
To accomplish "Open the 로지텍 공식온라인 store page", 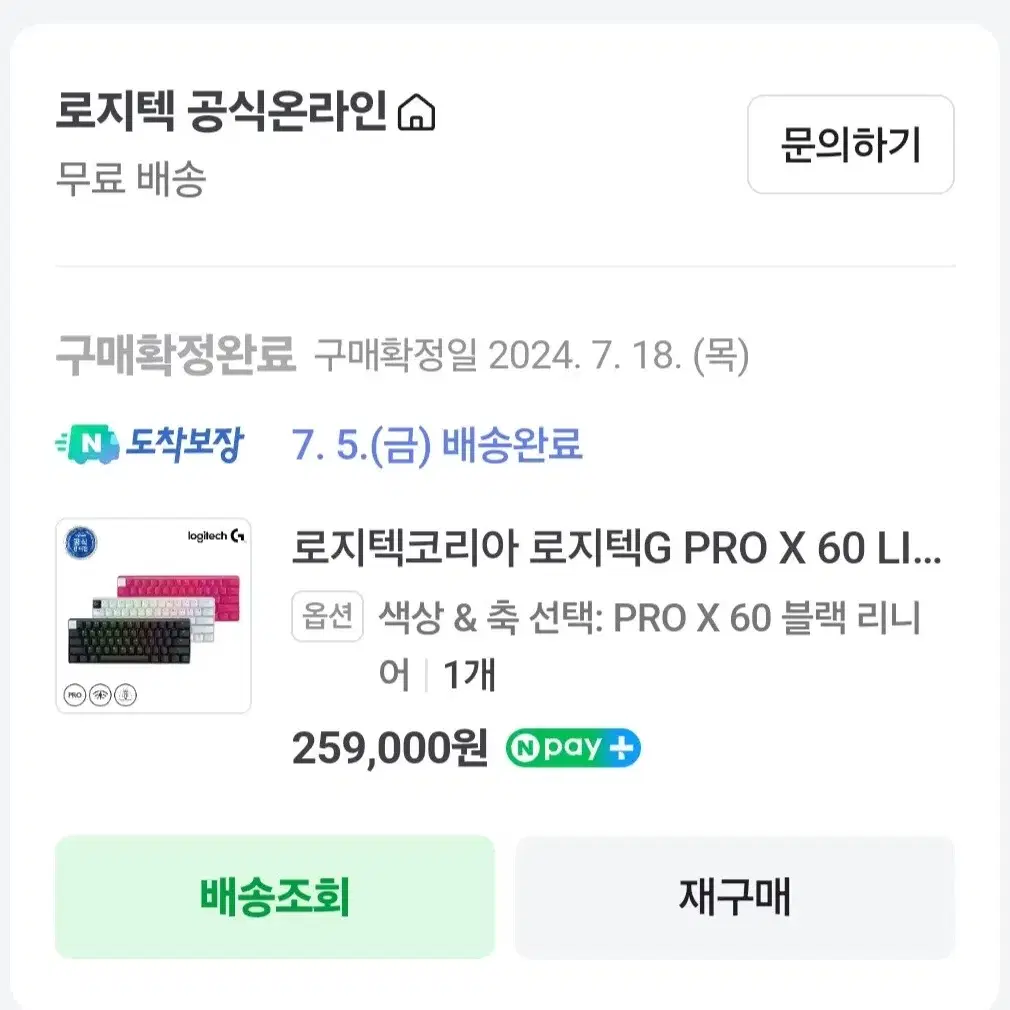I will (221, 111).
